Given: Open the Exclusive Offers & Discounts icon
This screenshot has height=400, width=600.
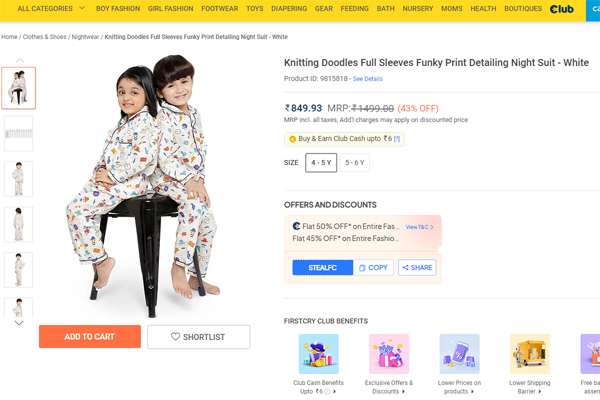Looking at the screenshot, I should coord(389,354).
